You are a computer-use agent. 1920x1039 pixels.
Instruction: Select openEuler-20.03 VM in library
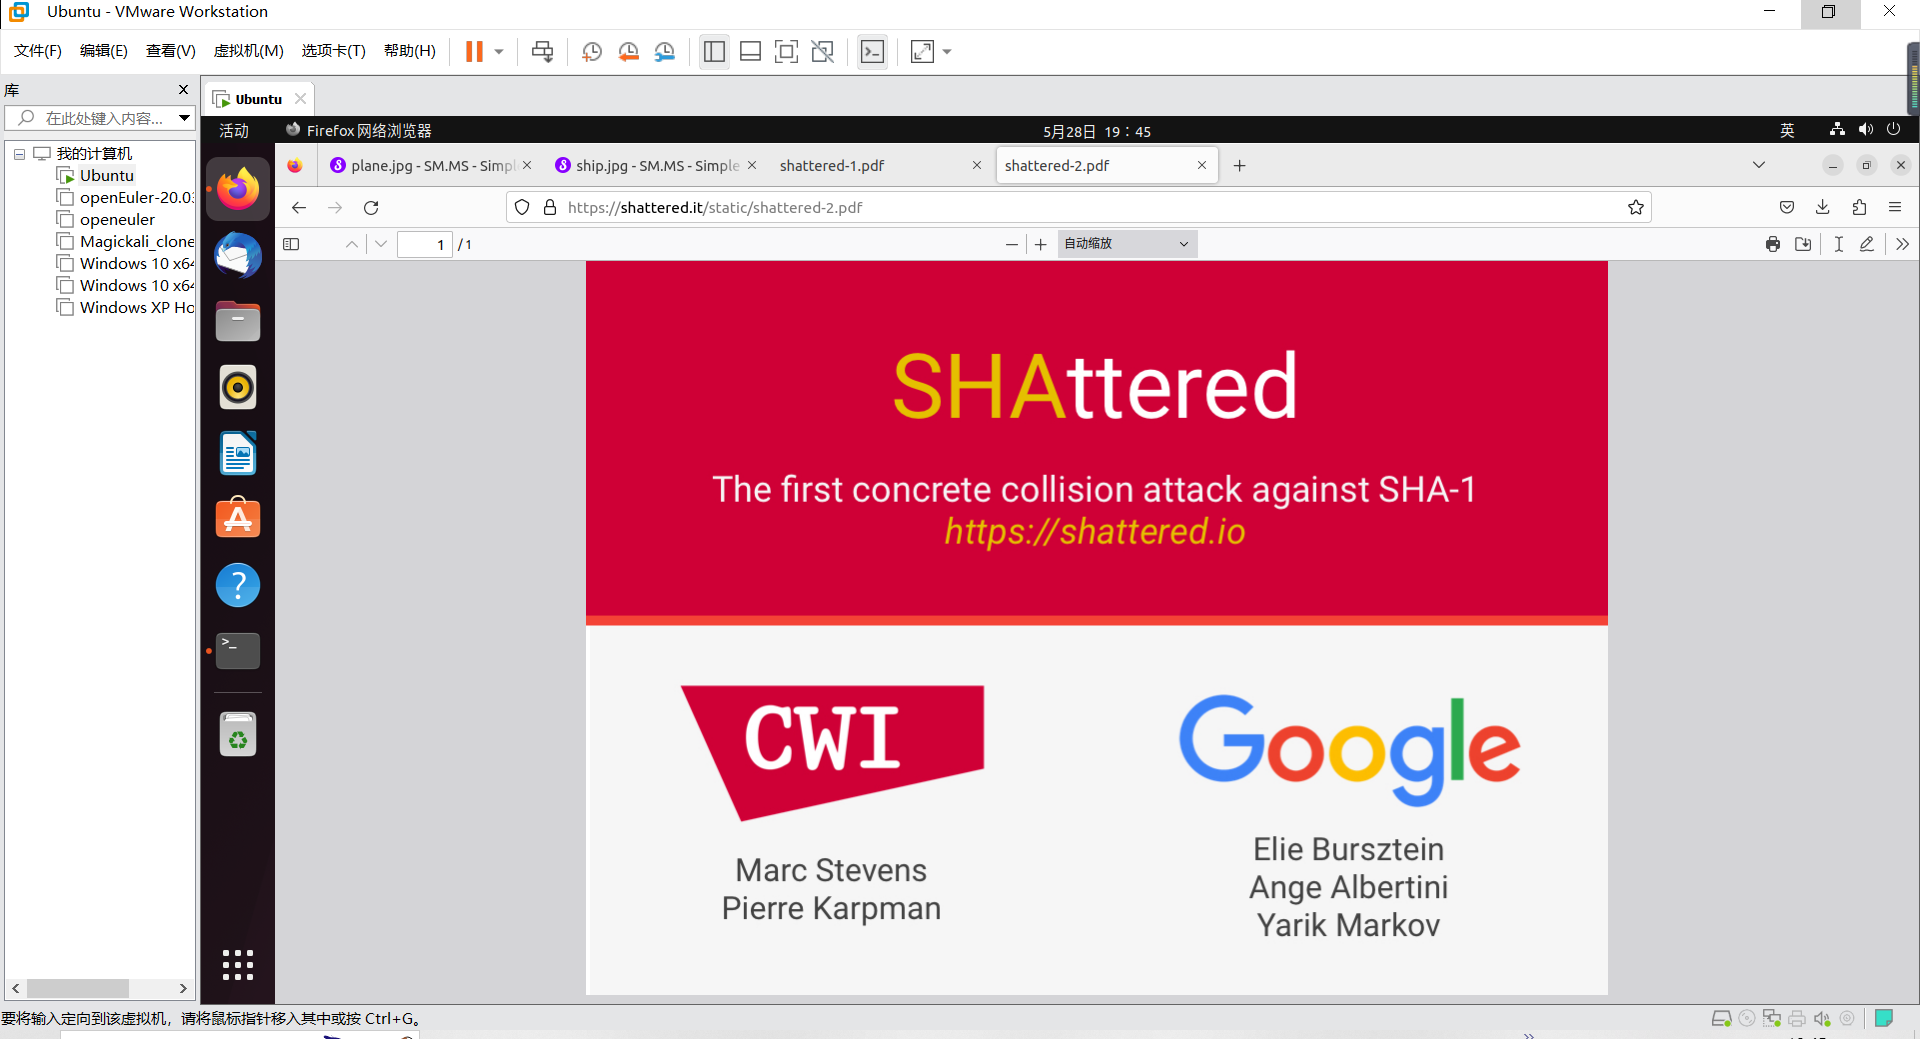pyautogui.click(x=126, y=198)
